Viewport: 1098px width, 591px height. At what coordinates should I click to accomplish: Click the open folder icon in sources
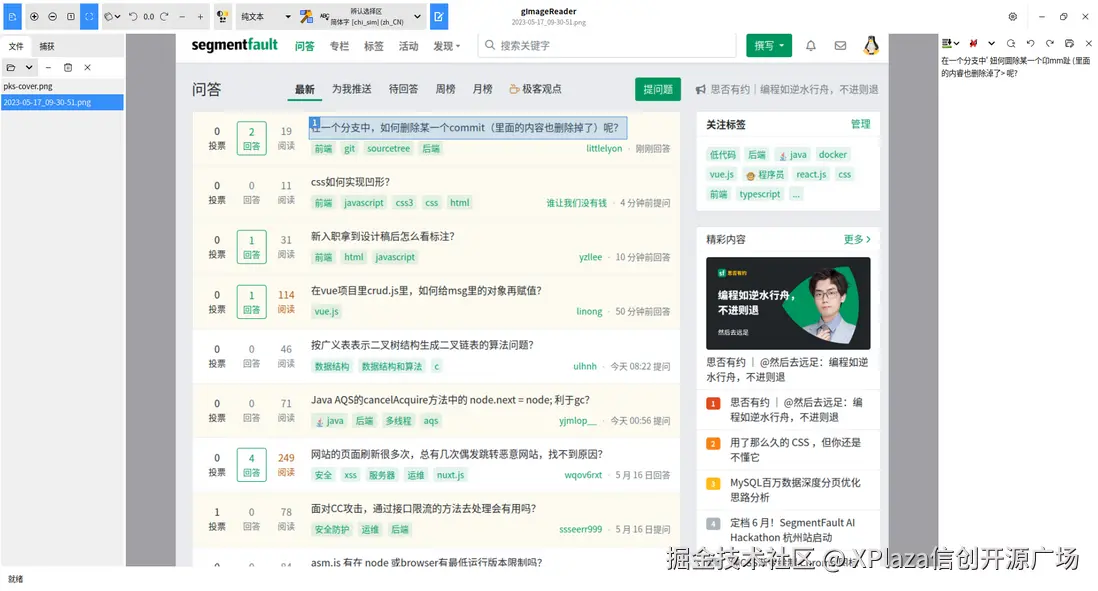pos(11,68)
